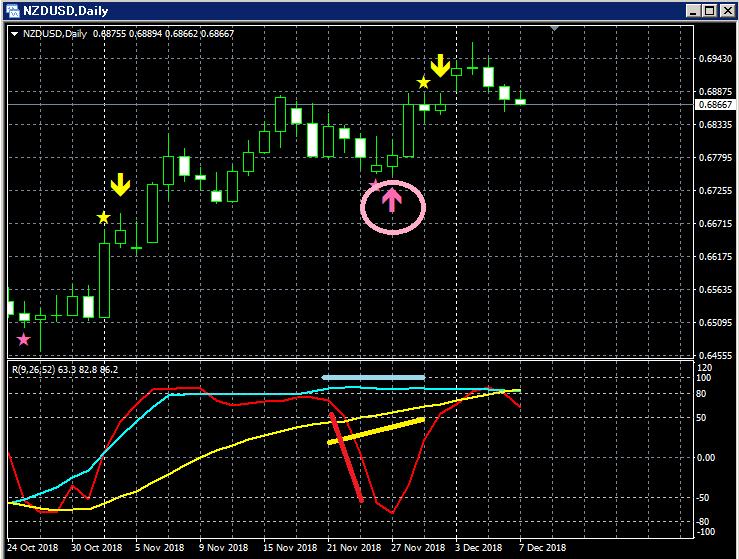Click indicator scale value -50
The height and width of the screenshot is (559, 739).
click(x=702, y=498)
